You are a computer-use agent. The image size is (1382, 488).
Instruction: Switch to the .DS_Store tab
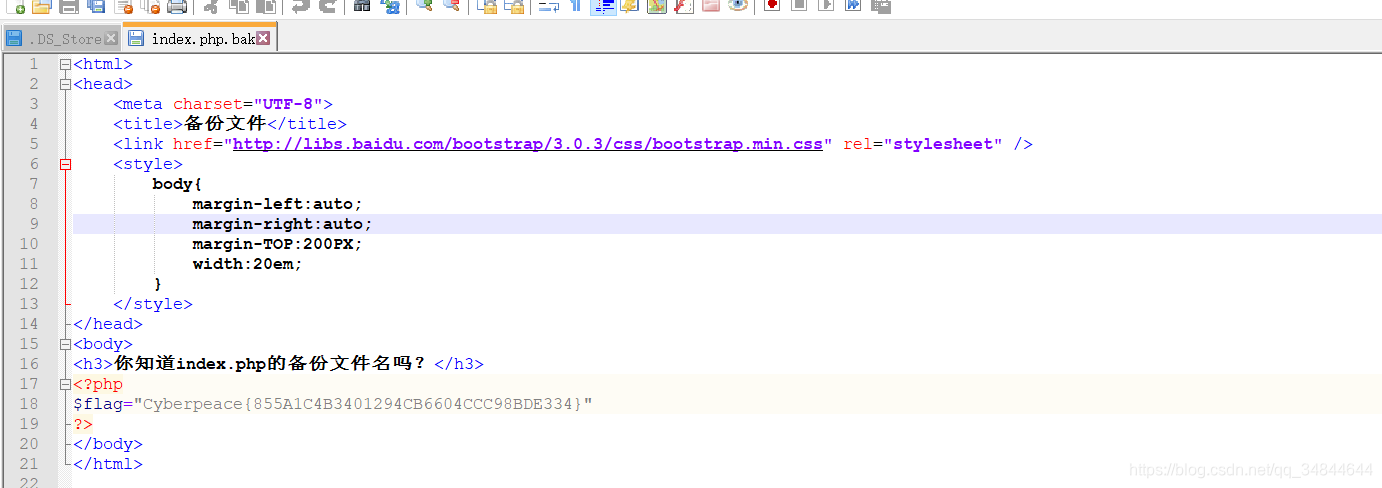coord(62,39)
